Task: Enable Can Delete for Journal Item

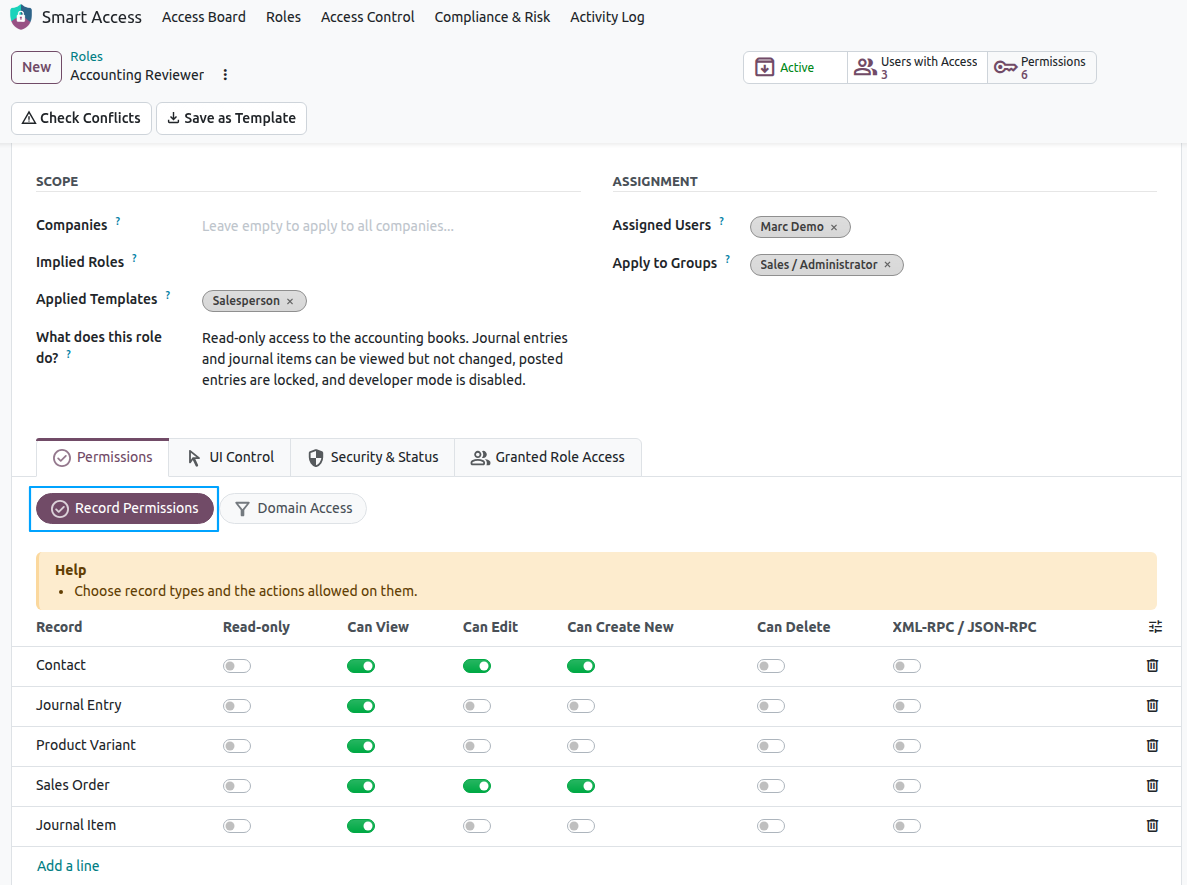Action: click(771, 826)
